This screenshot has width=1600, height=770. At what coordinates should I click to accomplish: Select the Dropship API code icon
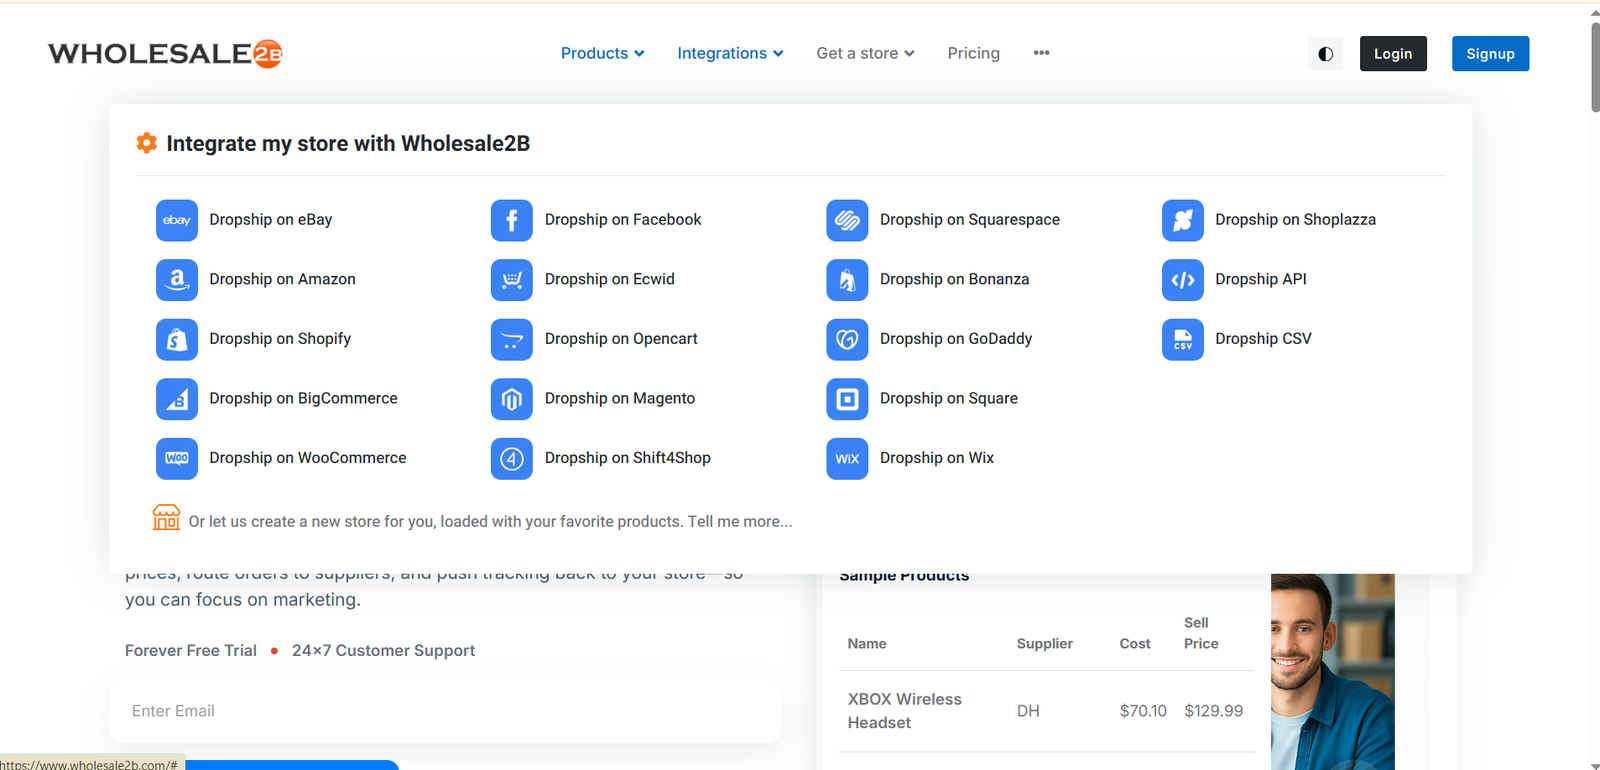[x=1182, y=280]
